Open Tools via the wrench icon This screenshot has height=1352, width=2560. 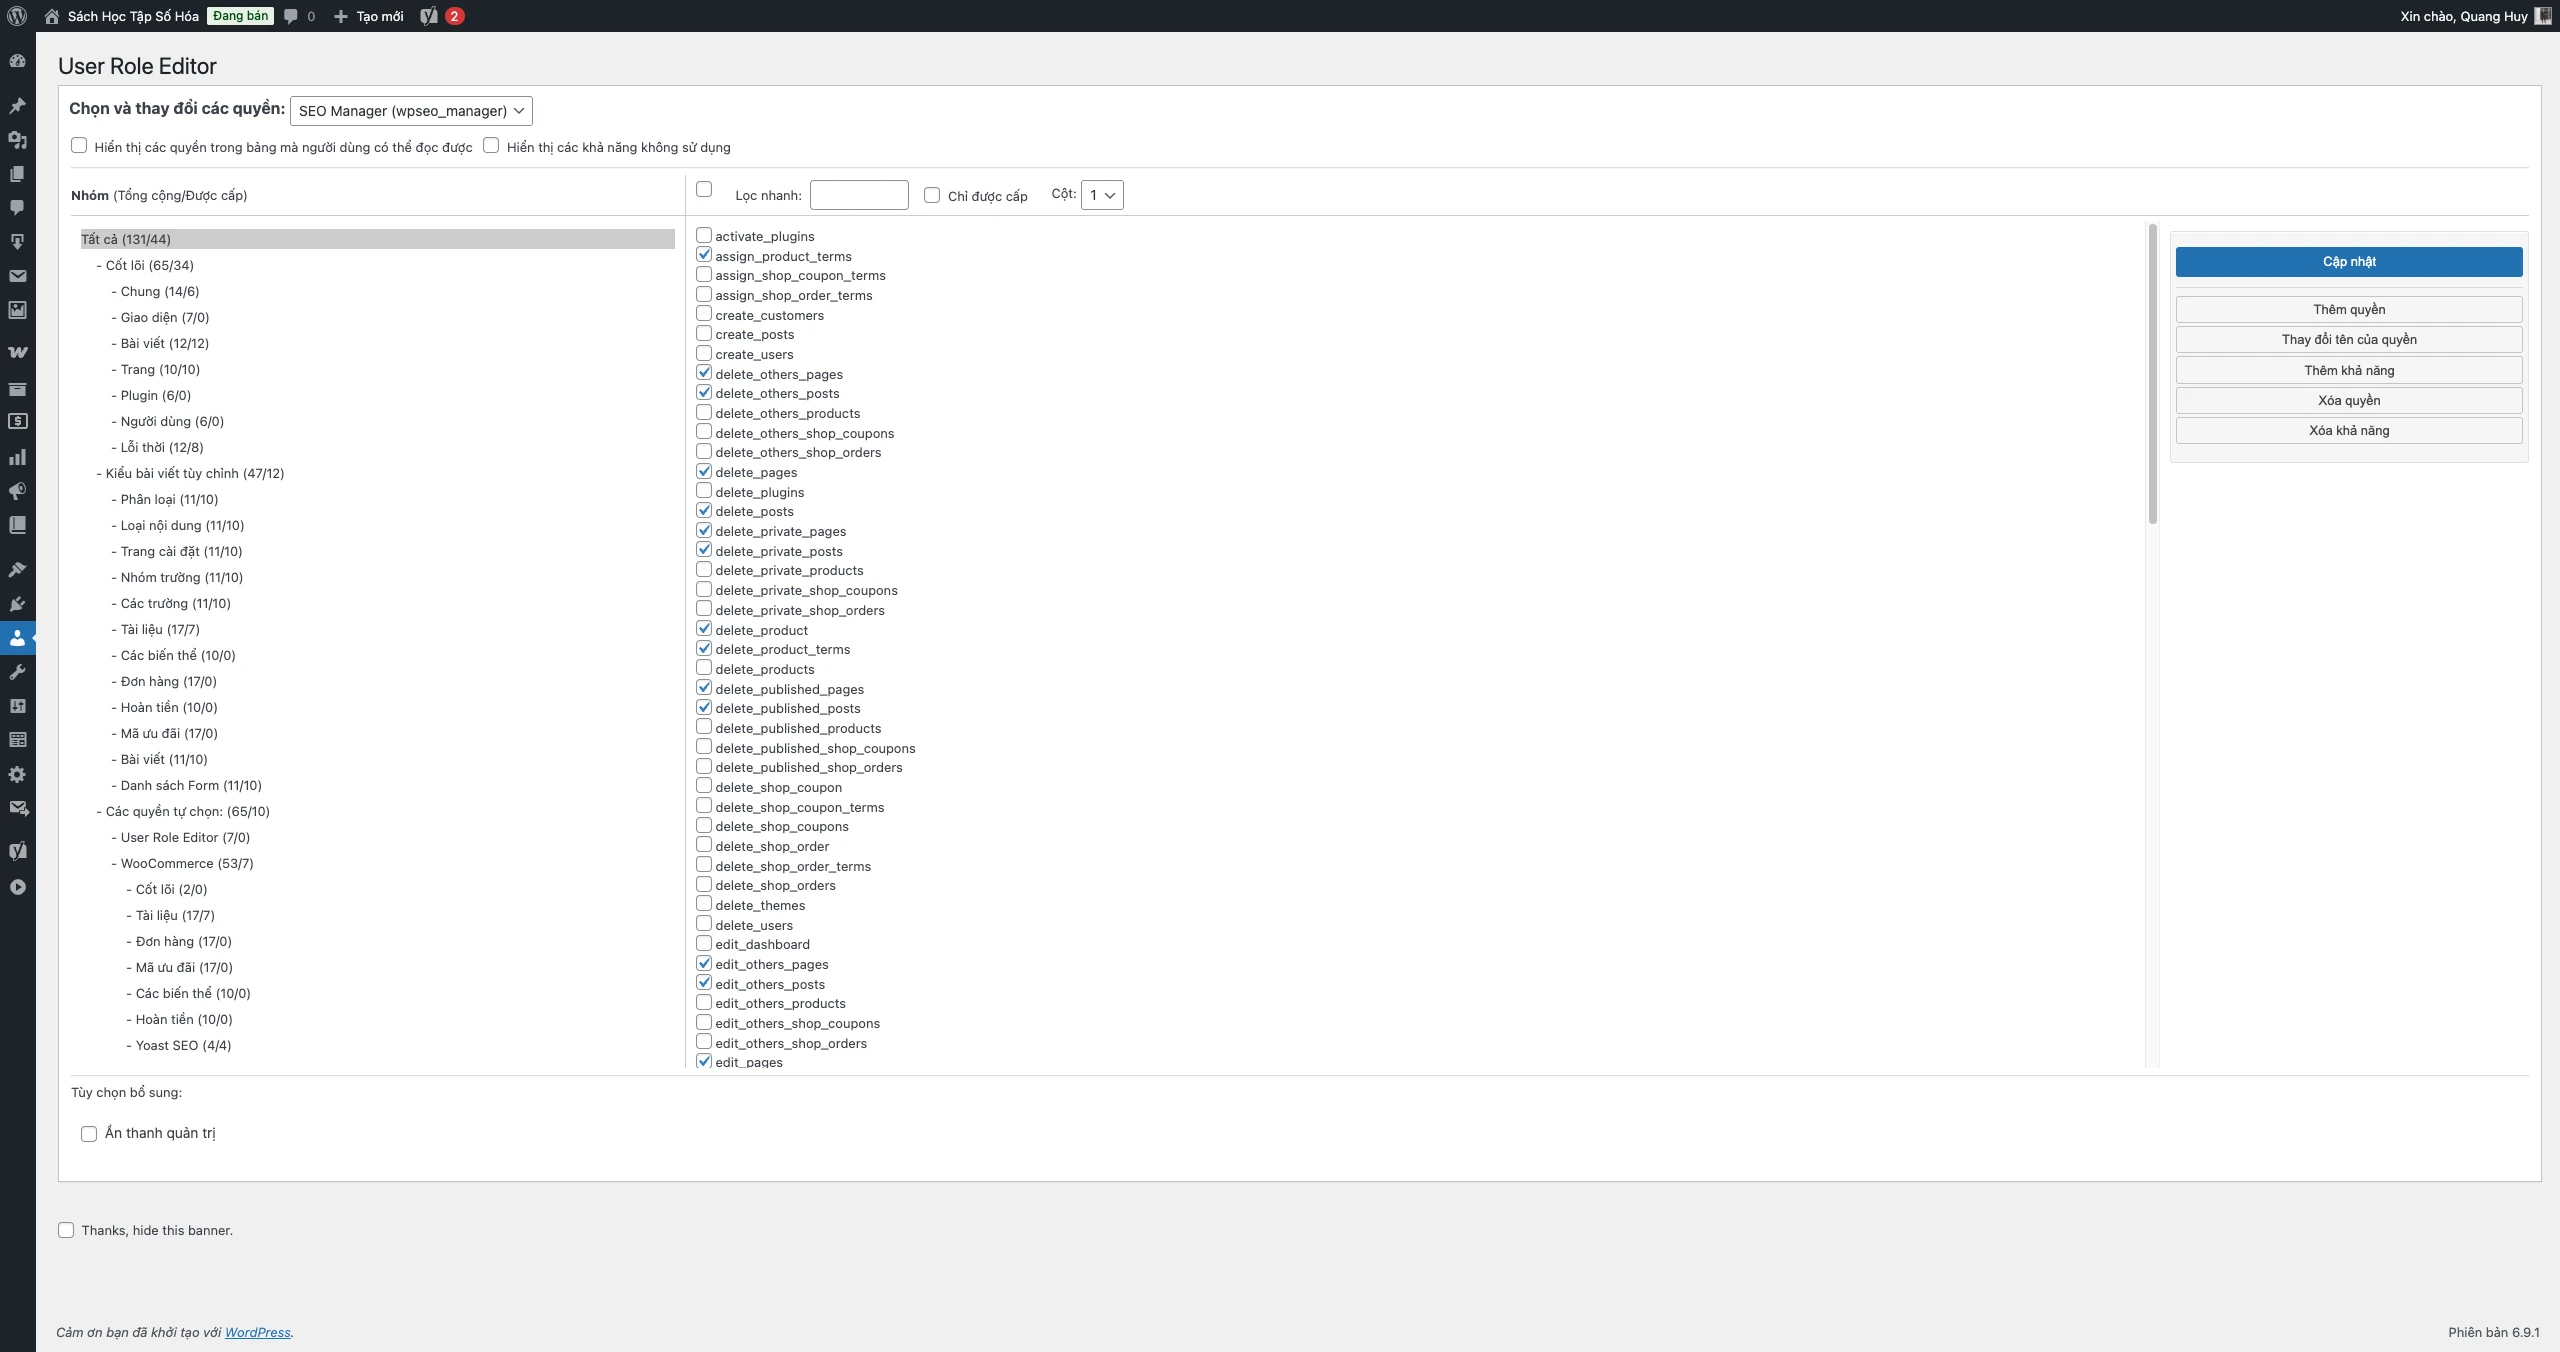coord(17,672)
